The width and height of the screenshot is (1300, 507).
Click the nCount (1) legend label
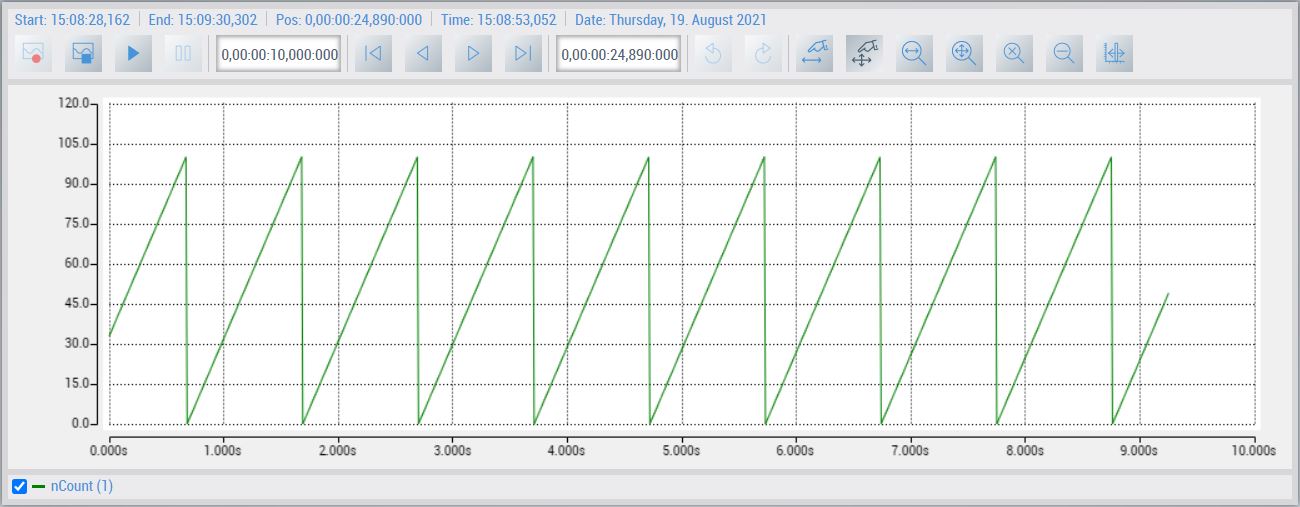point(82,486)
